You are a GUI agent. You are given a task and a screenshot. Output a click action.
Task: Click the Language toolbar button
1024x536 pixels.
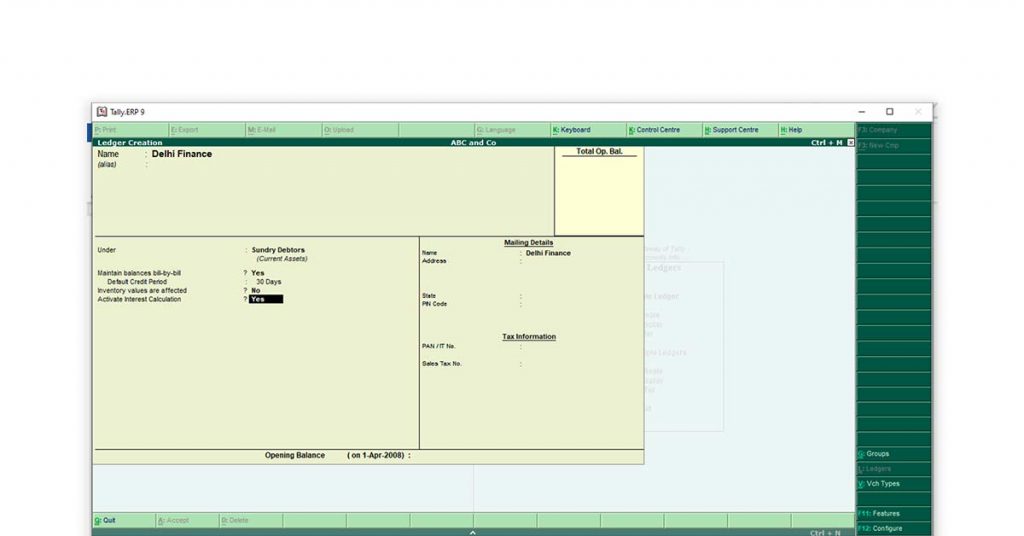pyautogui.click(x=497, y=130)
